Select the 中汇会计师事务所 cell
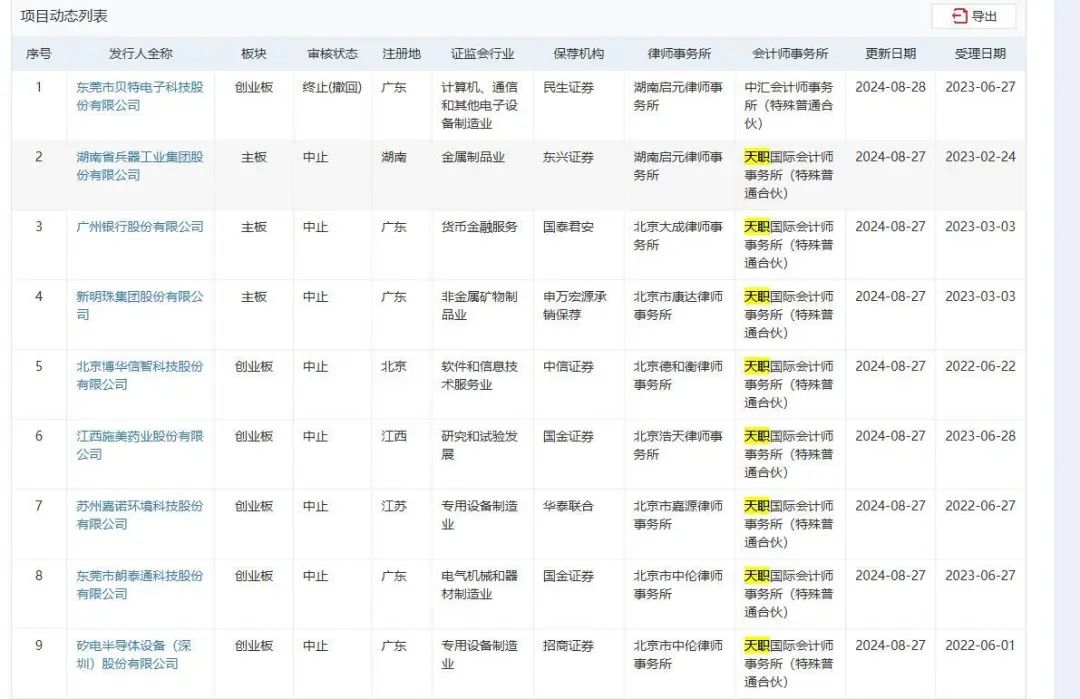The height and width of the screenshot is (699, 1080). coord(789,105)
